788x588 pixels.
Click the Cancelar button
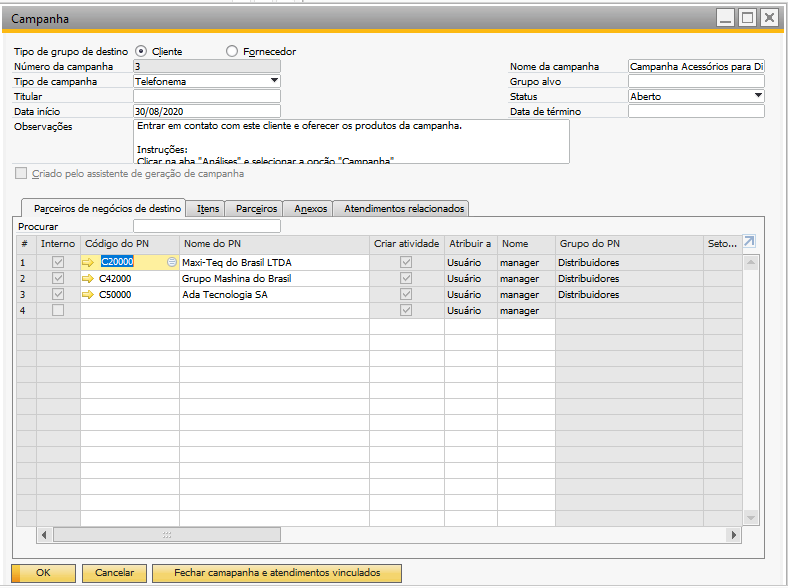click(115, 573)
